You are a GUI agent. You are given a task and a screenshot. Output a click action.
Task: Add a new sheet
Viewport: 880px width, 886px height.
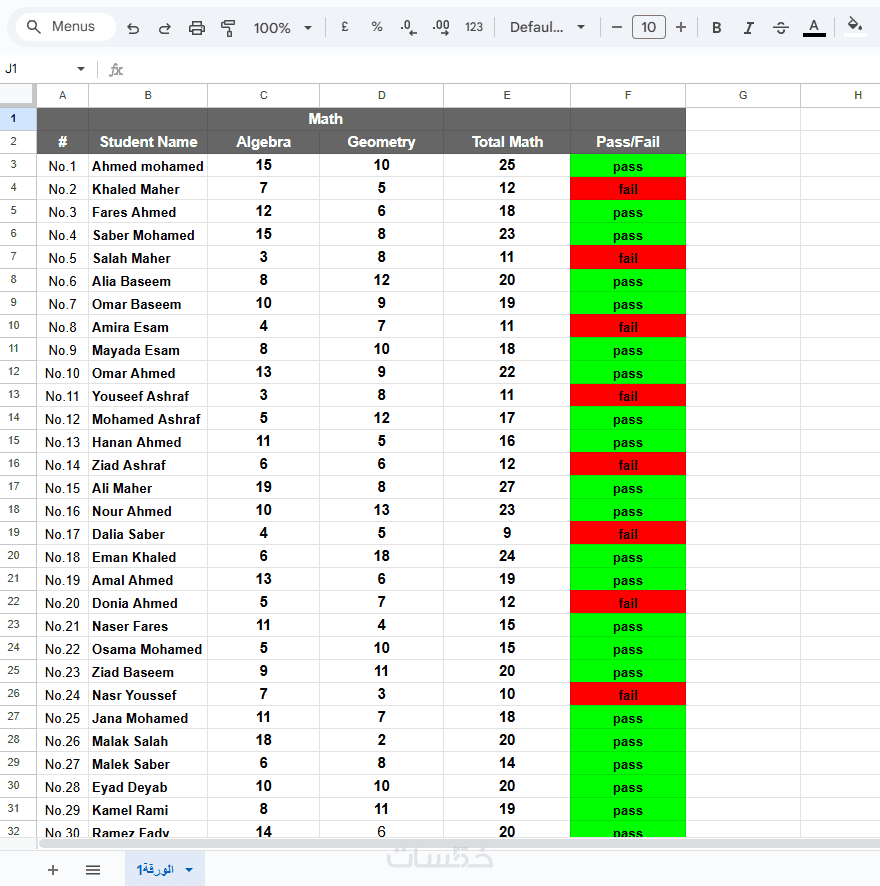[x=53, y=870]
